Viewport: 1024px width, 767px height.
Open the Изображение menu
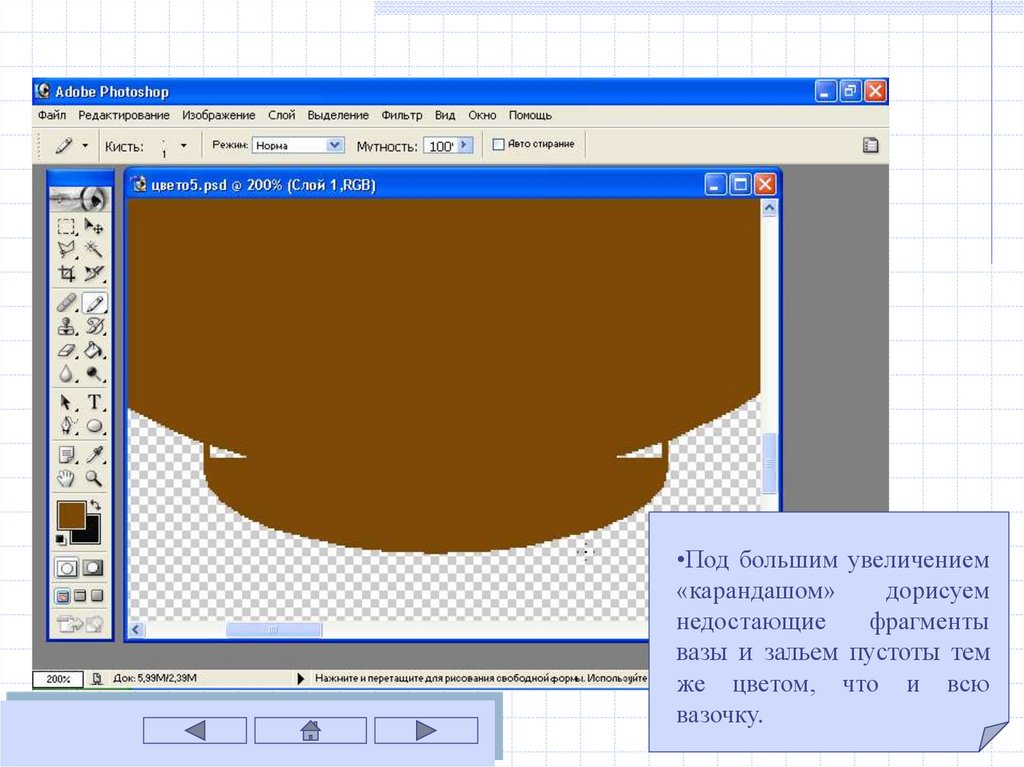218,115
